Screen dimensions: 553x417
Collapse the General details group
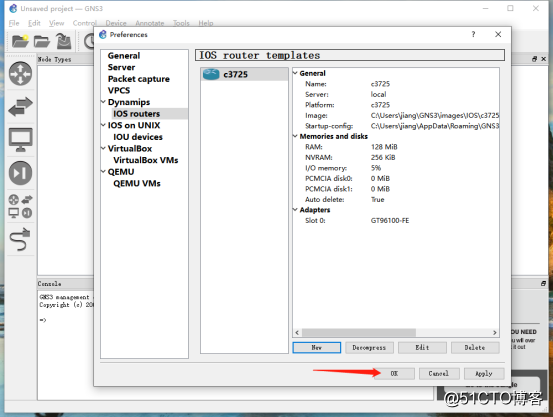(295, 73)
